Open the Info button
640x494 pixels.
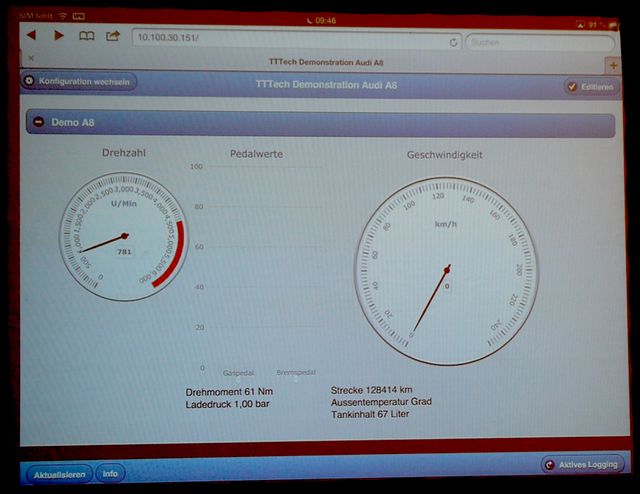pos(110,474)
